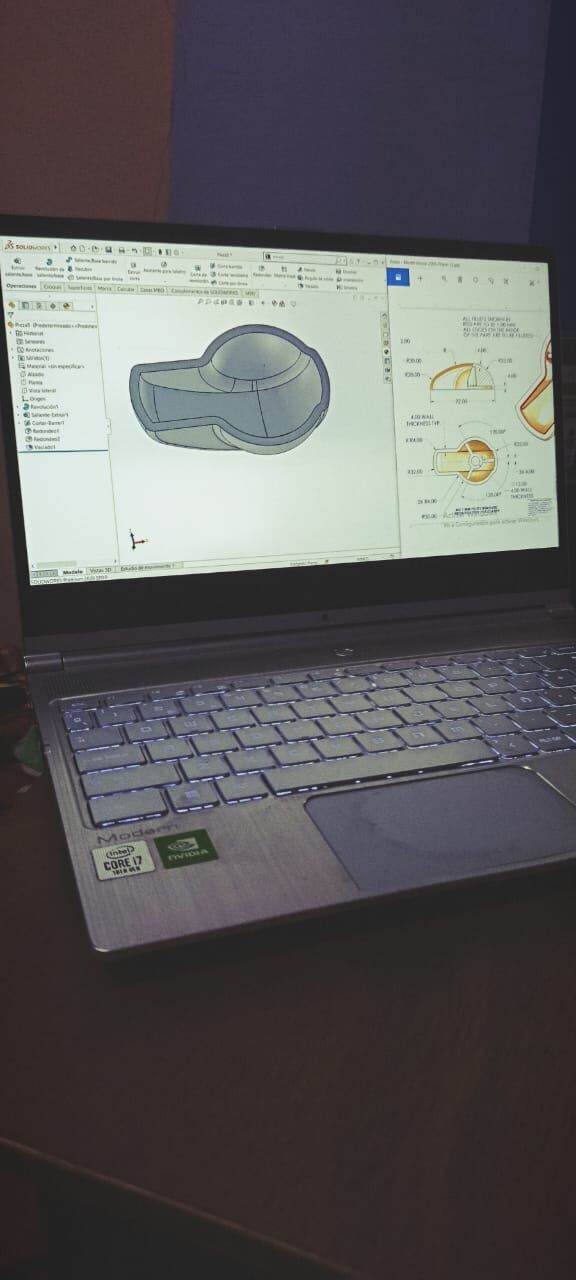Open the DimXpertManager tab icon
Viewport: 576px width, 1280px height.
[53, 306]
